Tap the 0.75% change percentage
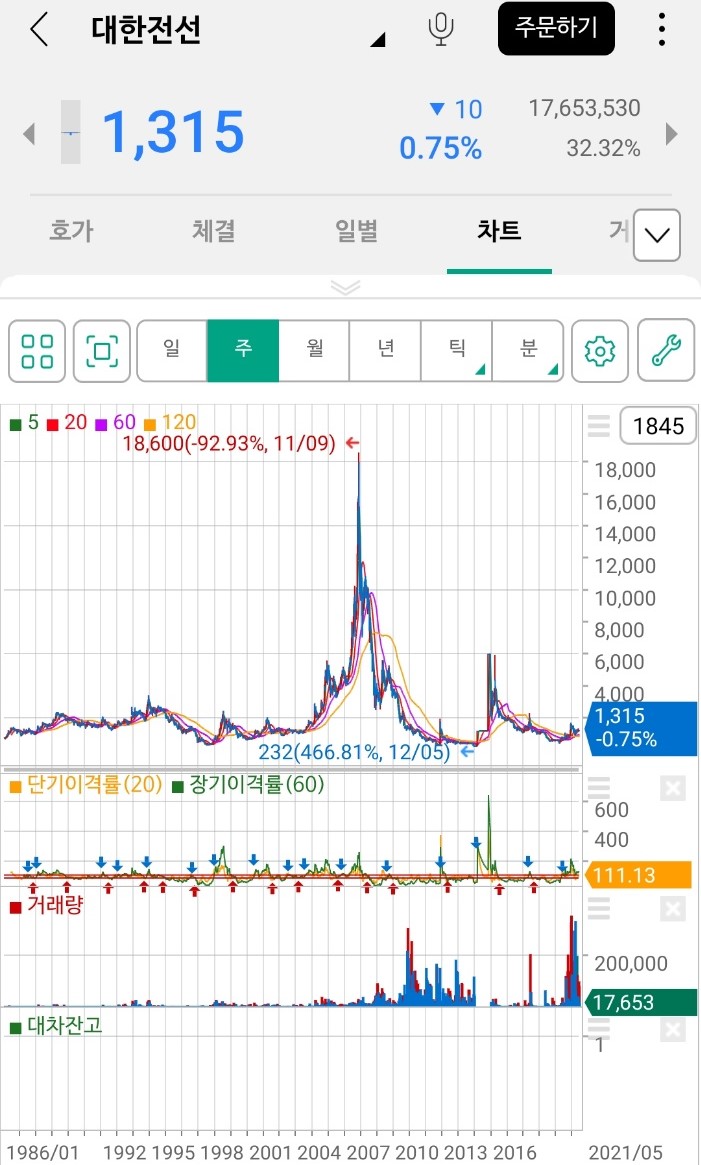Image resolution: width=701 pixels, height=1165 pixels. 440,149
